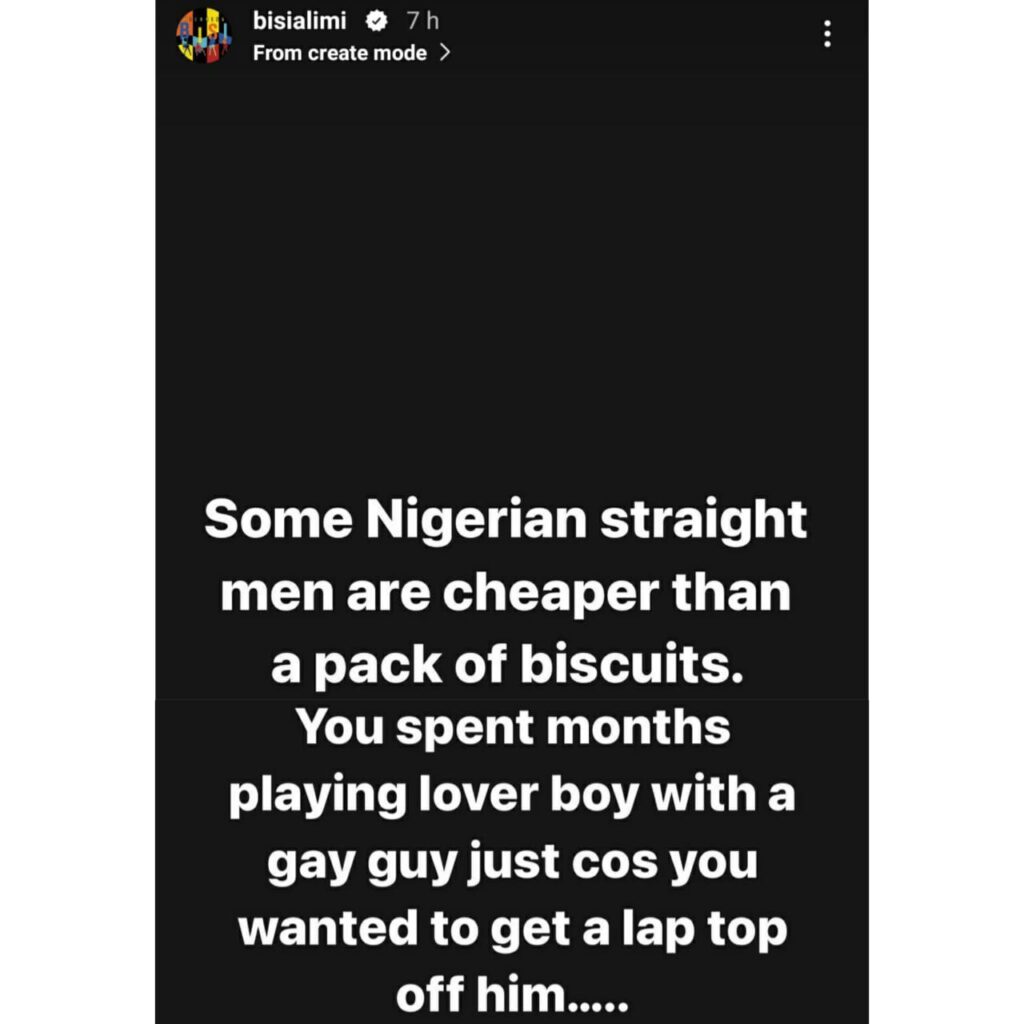Click the "You spent months" text line
The image size is (1024, 1024).
(513, 728)
